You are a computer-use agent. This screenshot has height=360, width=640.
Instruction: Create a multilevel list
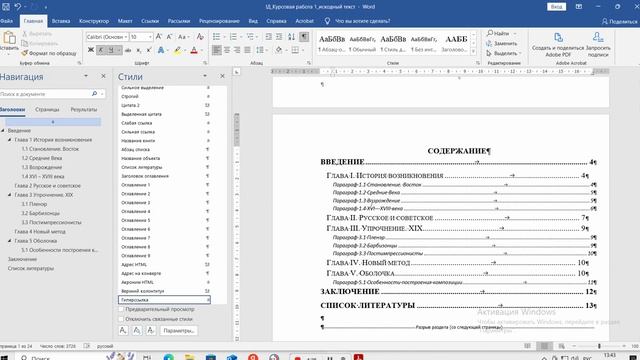[250, 37]
